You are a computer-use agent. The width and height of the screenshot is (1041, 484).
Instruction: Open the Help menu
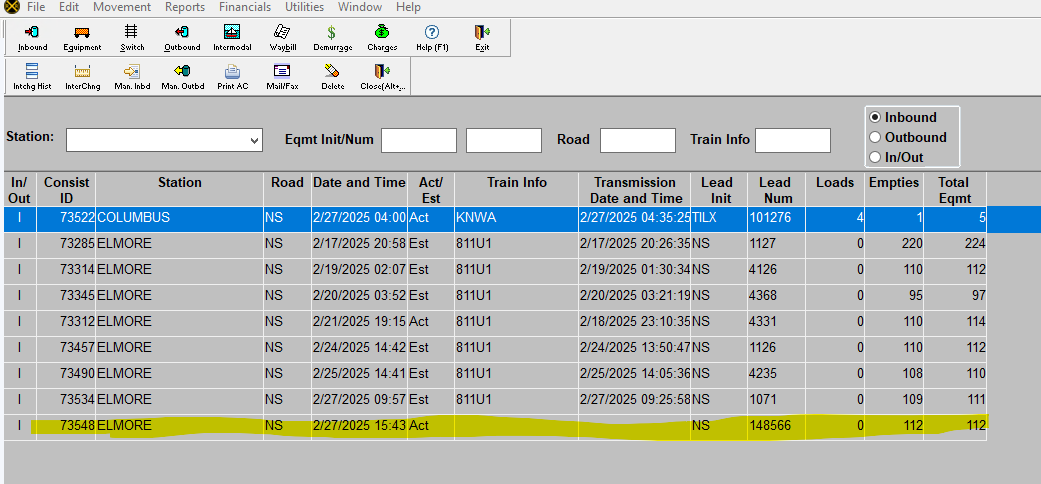[408, 7]
